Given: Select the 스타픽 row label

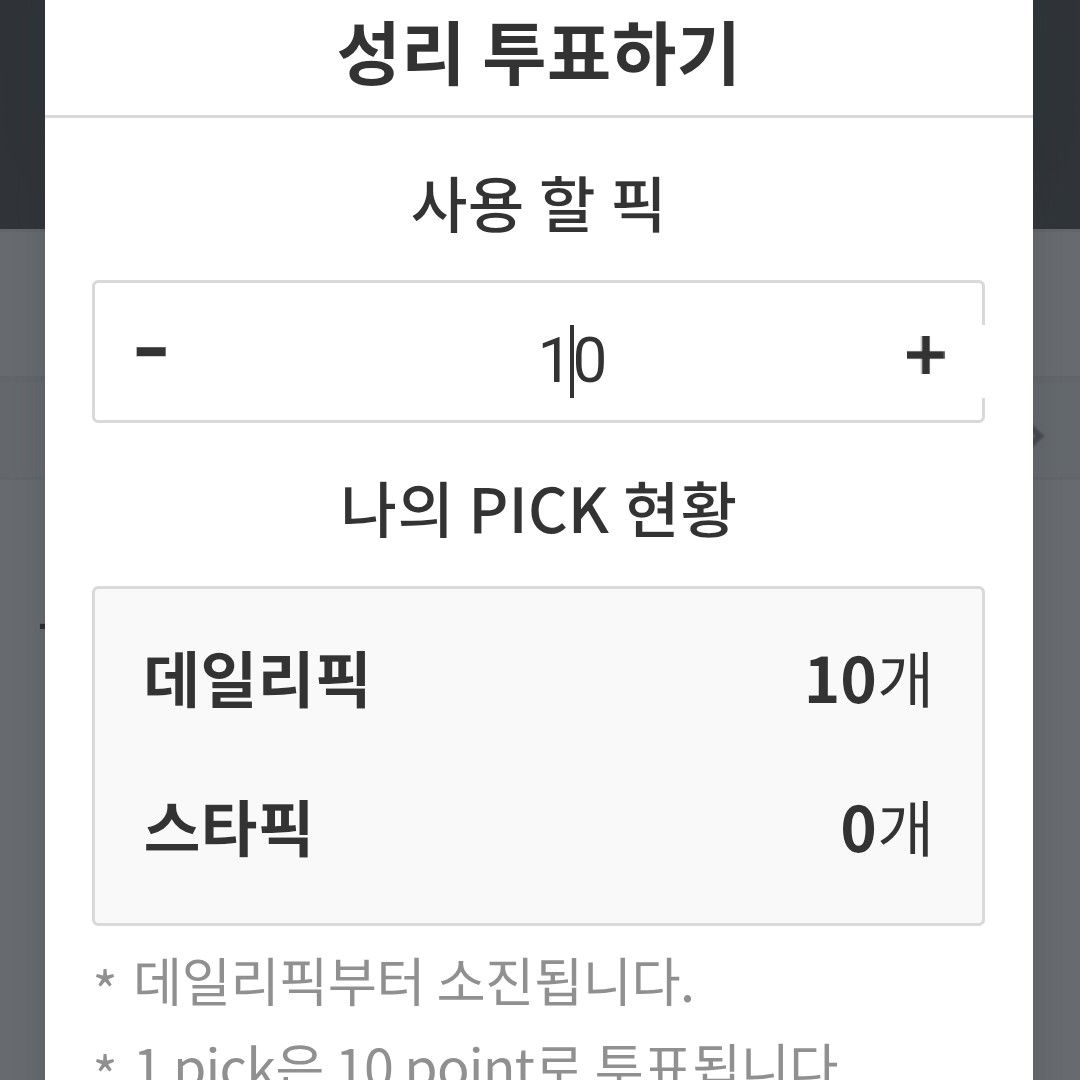Looking at the screenshot, I should click(x=228, y=829).
